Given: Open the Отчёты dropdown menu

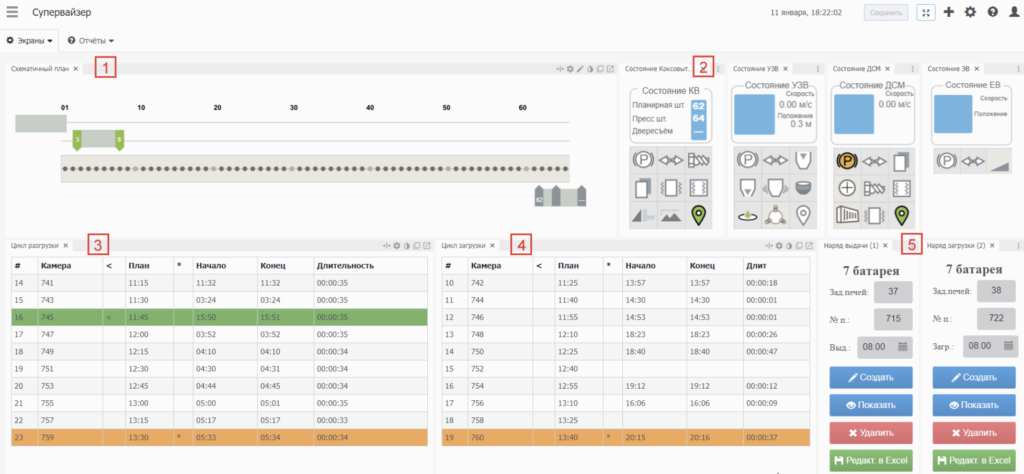Looking at the screenshot, I should 91,40.
